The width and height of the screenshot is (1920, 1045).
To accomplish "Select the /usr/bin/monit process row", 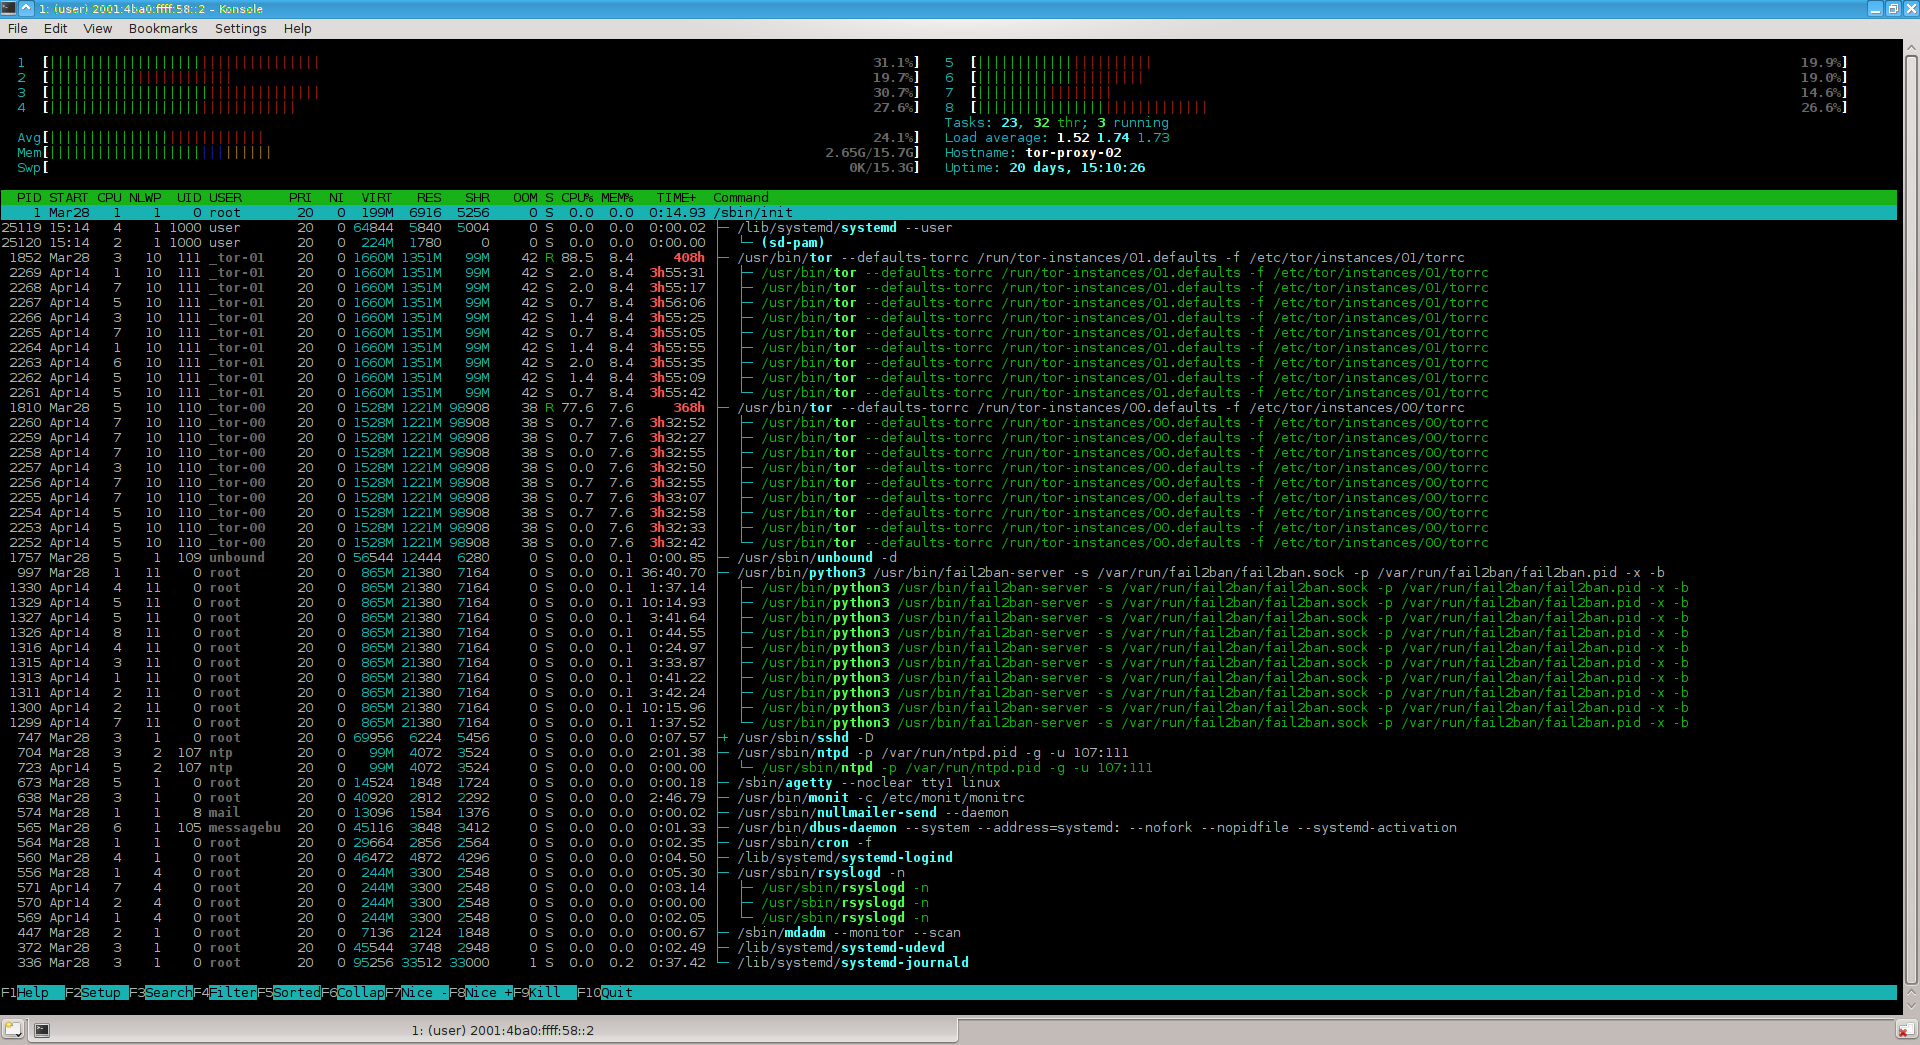I will (x=949, y=797).
